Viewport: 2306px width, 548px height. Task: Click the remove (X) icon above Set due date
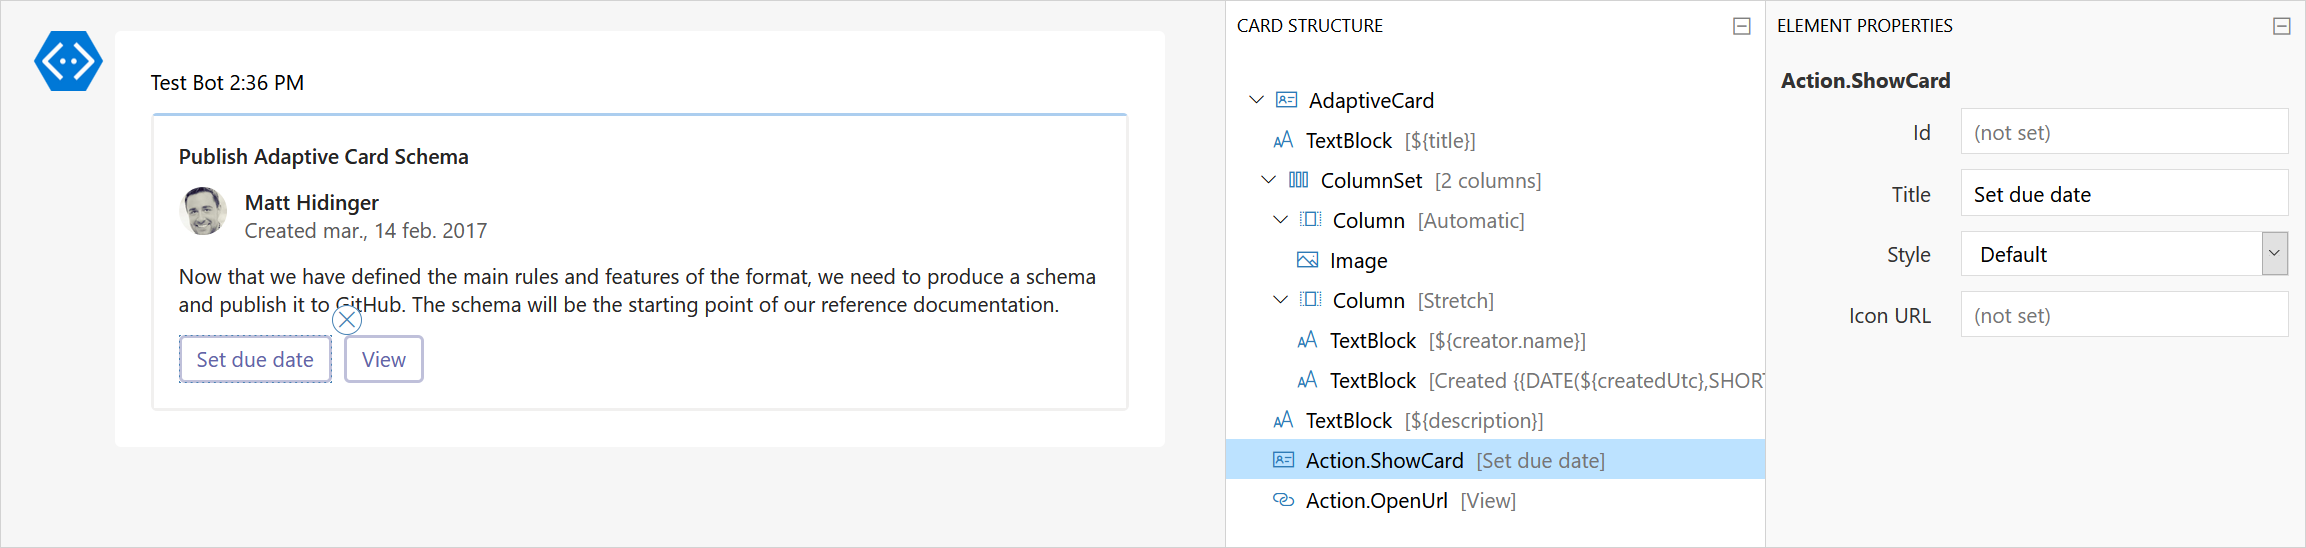point(346,320)
